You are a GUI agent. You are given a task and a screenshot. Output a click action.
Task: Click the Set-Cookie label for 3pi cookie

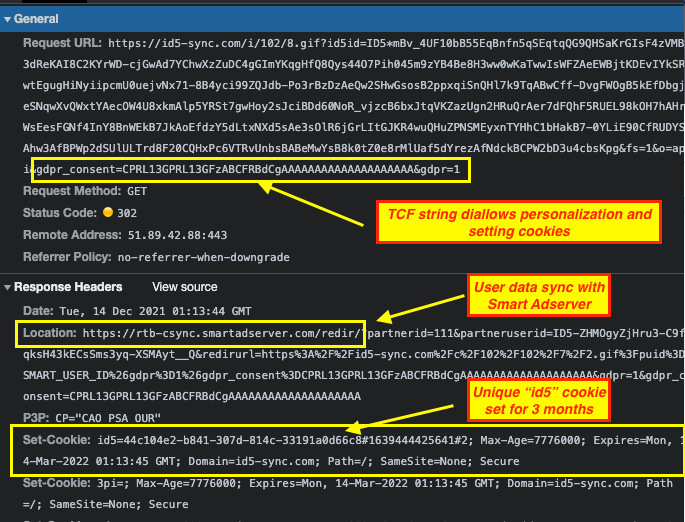pyautogui.click(x=57, y=483)
